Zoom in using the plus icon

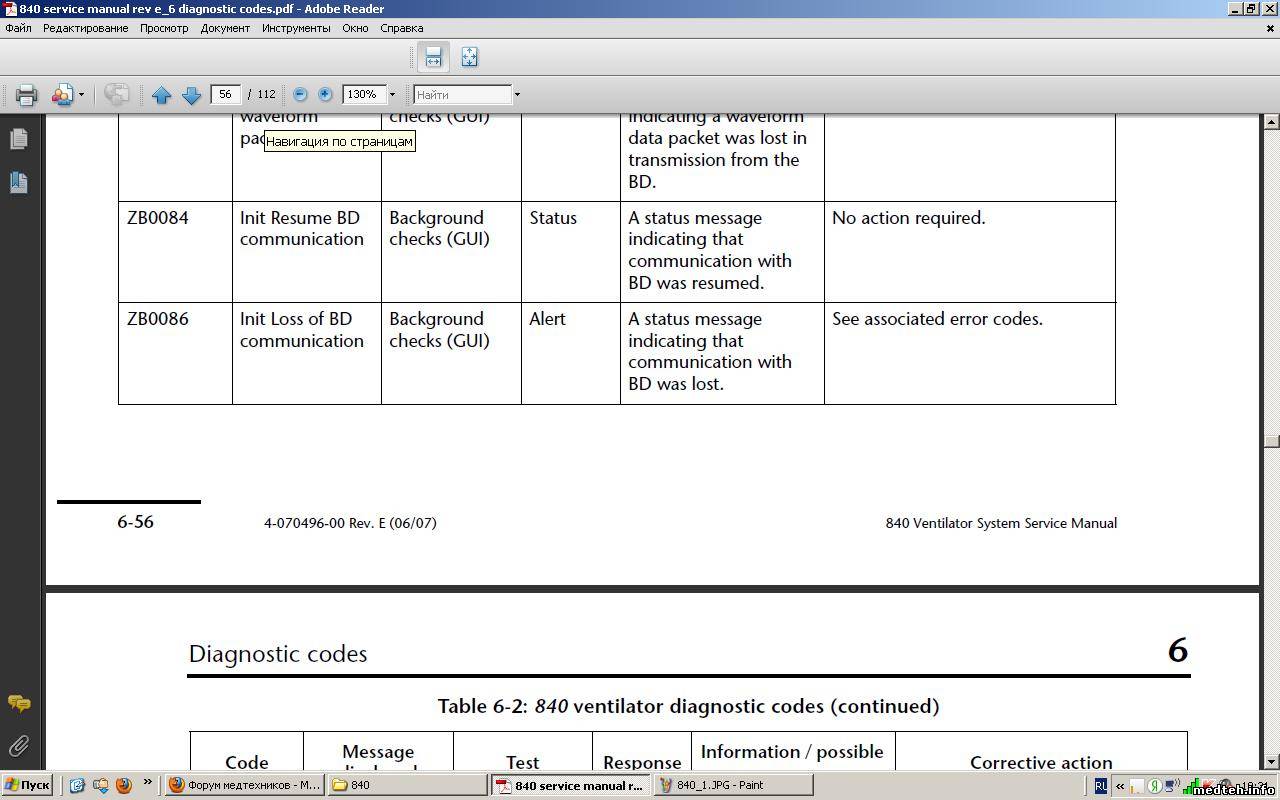(325, 94)
